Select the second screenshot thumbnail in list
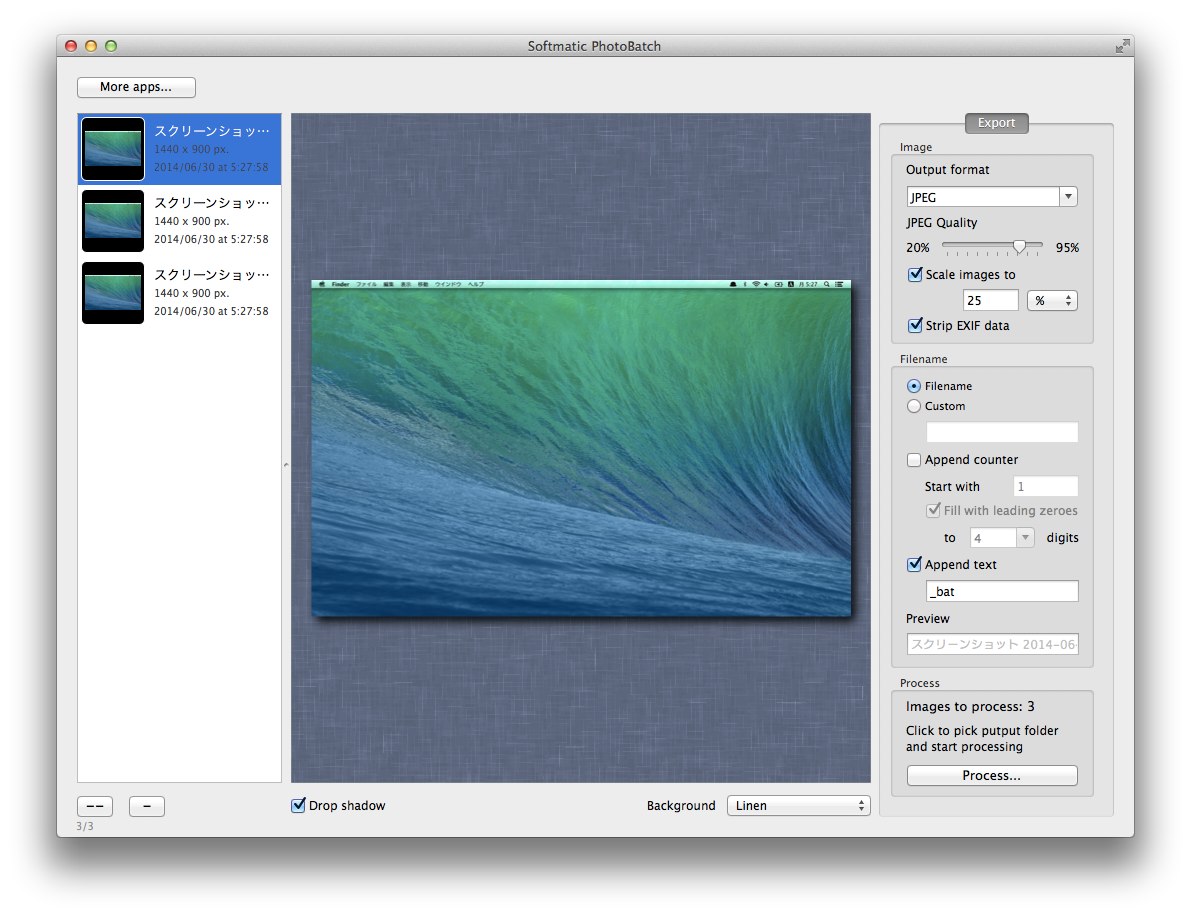Screen dimensions: 1191x916 coord(113,221)
